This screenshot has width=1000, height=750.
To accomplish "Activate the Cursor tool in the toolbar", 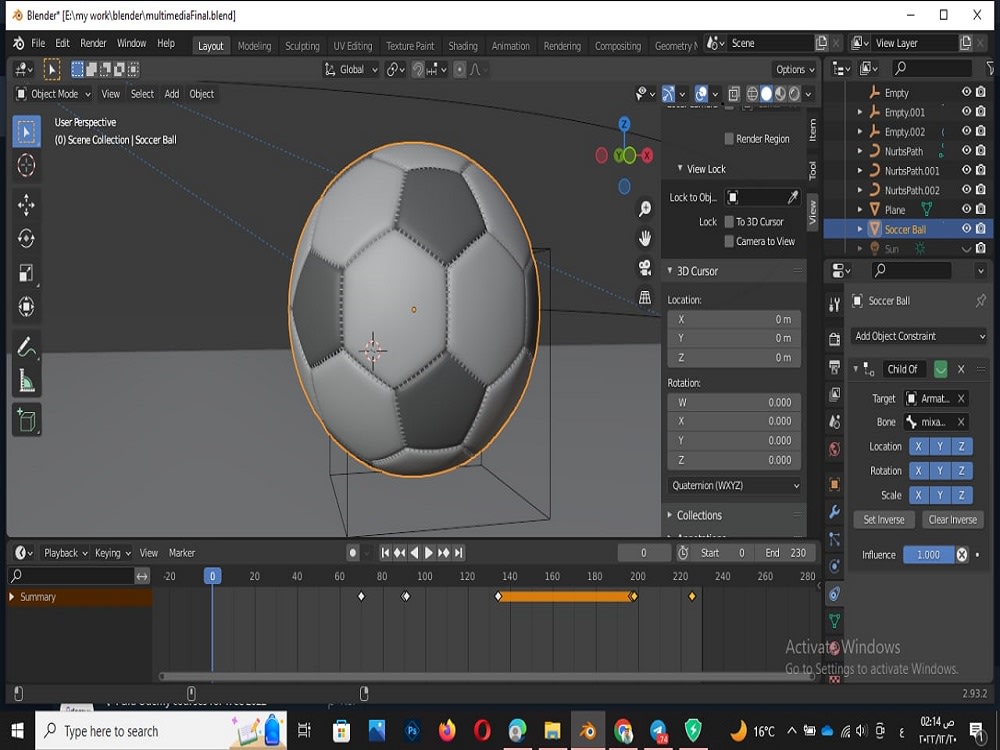I will pos(25,166).
